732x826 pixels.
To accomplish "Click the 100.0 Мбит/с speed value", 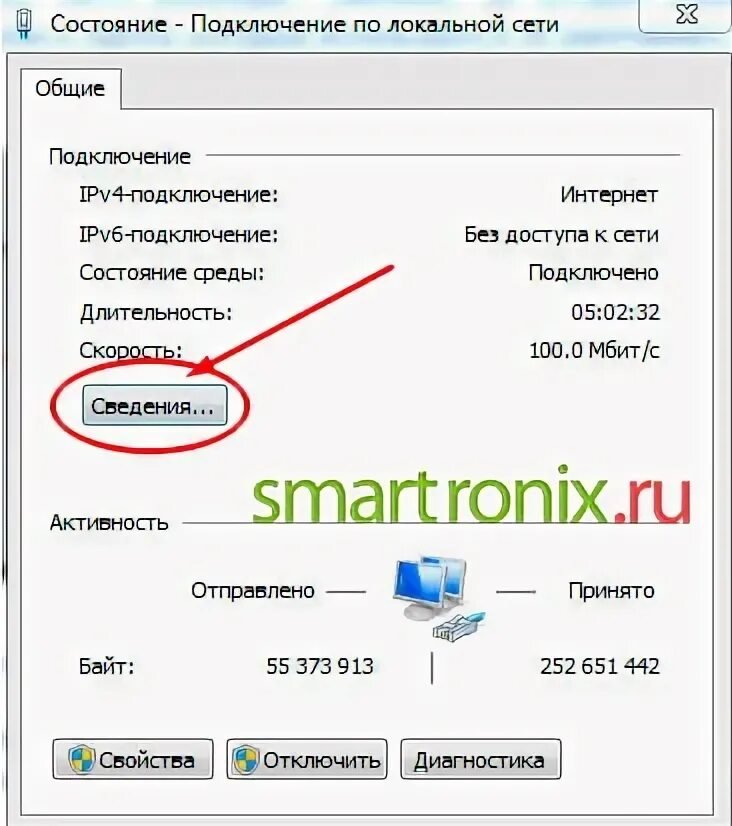I will click(x=594, y=350).
